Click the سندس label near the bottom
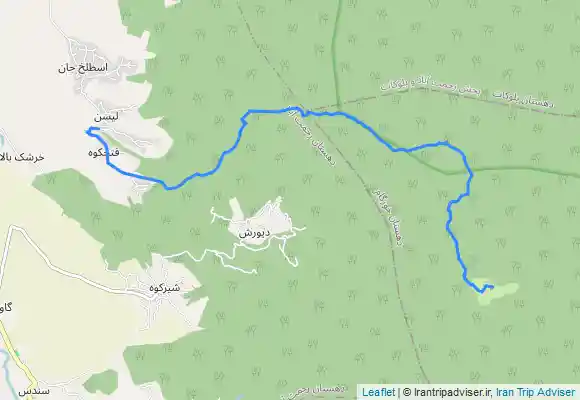 tap(34, 391)
